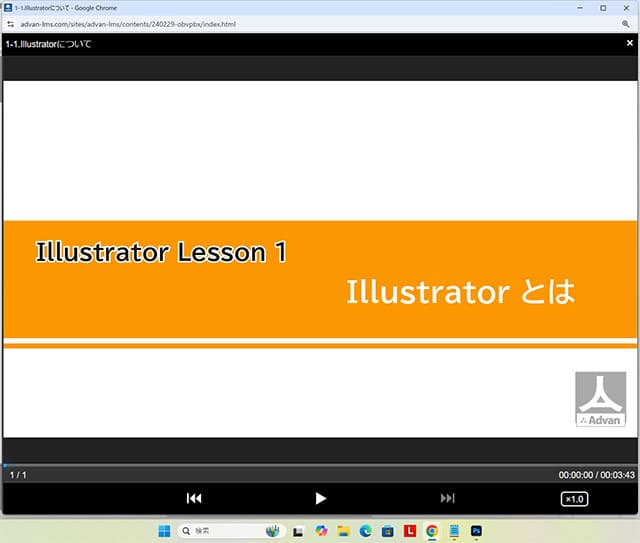Click the slide subtitle Illustrator とは
Image resolution: width=640 pixels, height=543 pixels.
[461, 292]
